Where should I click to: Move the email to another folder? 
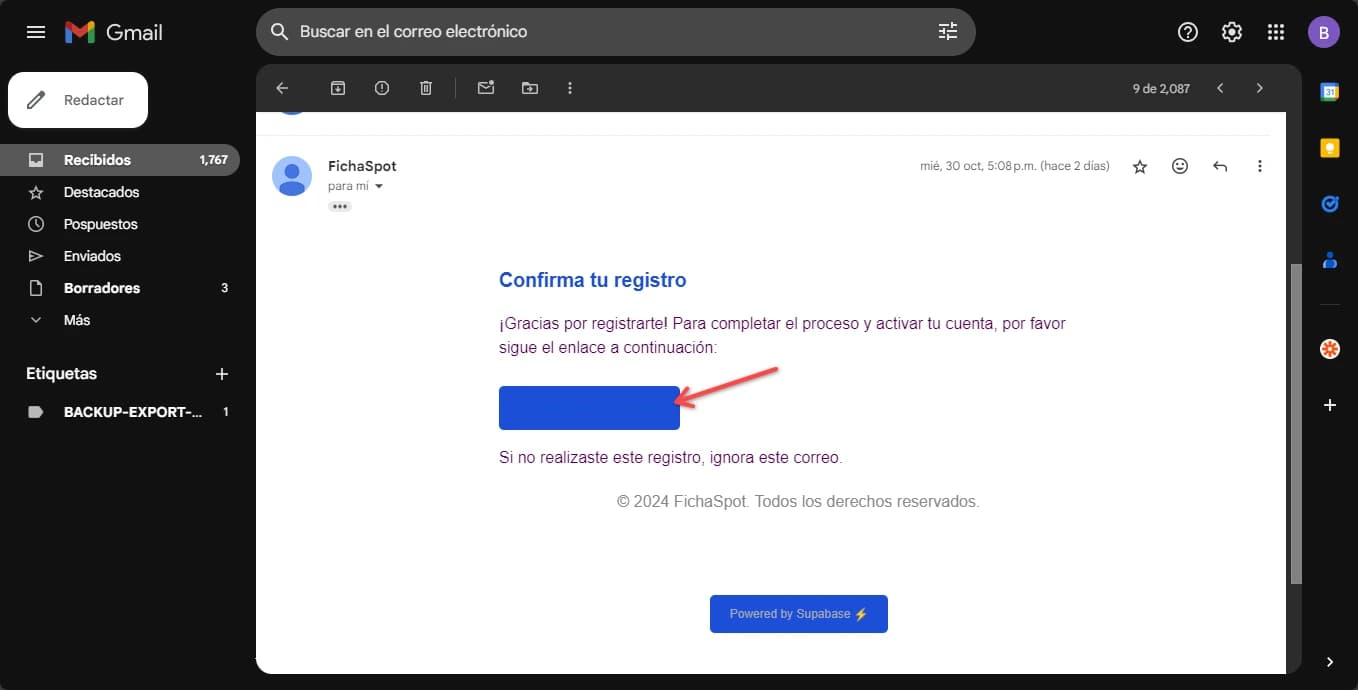[x=530, y=87]
